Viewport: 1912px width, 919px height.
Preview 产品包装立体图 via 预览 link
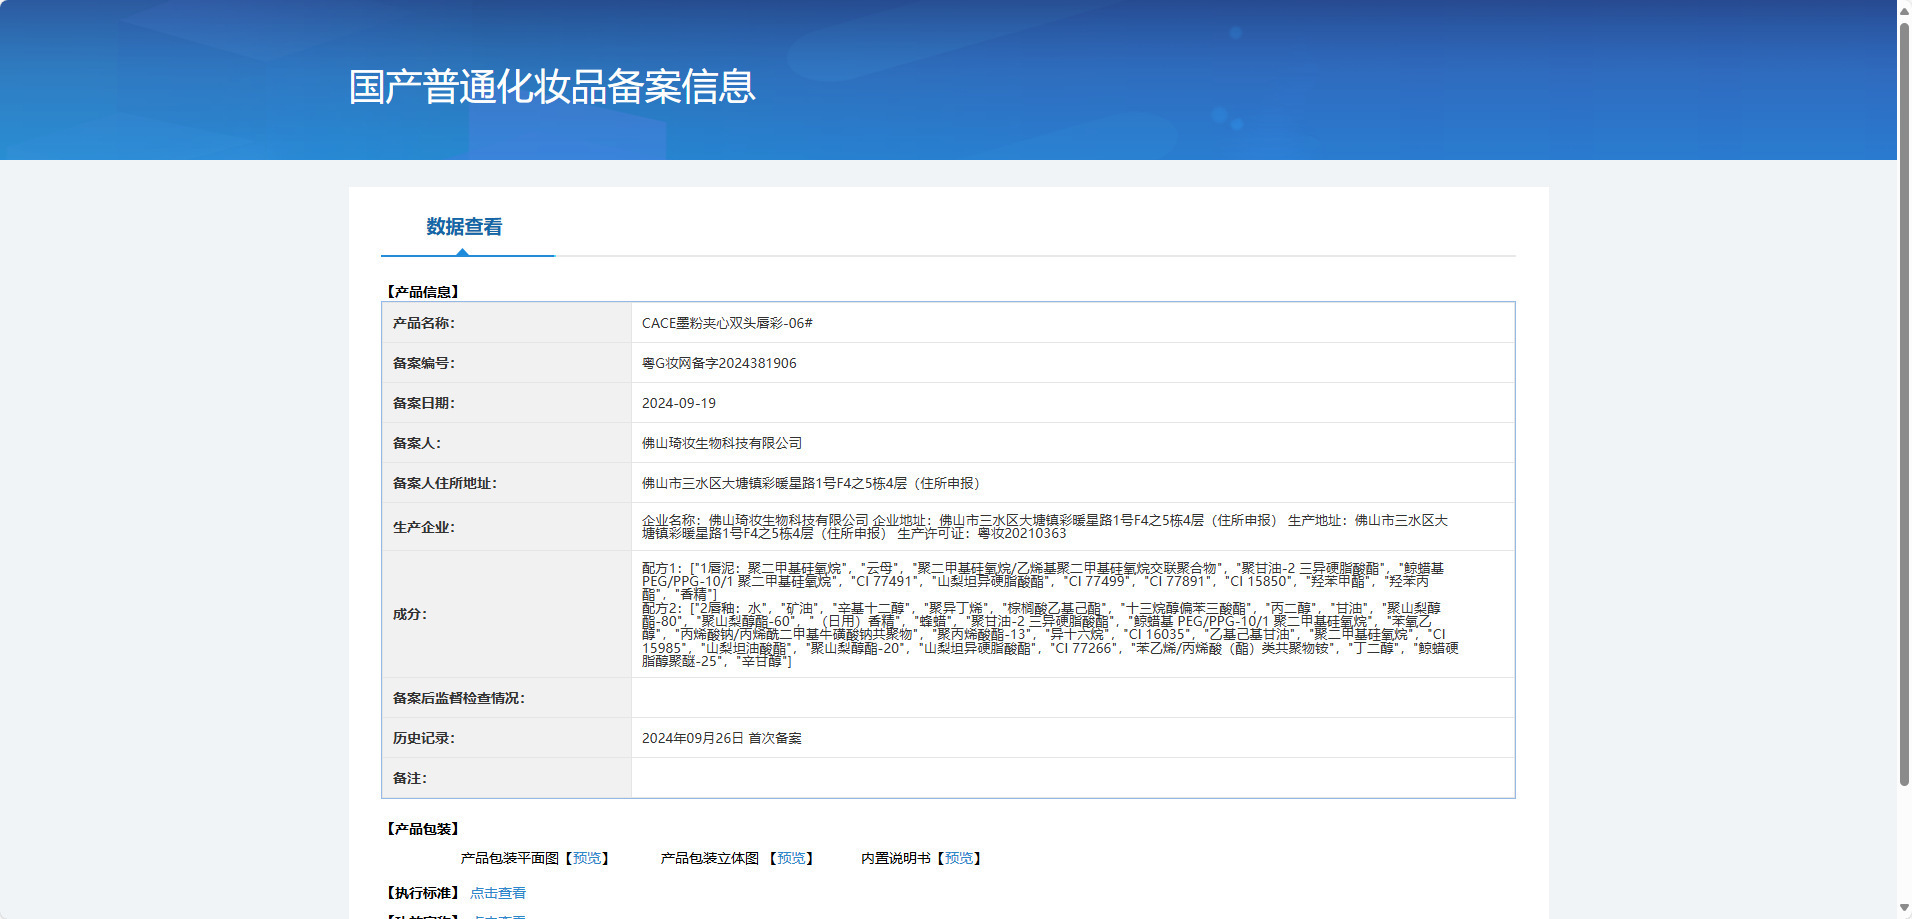[791, 858]
